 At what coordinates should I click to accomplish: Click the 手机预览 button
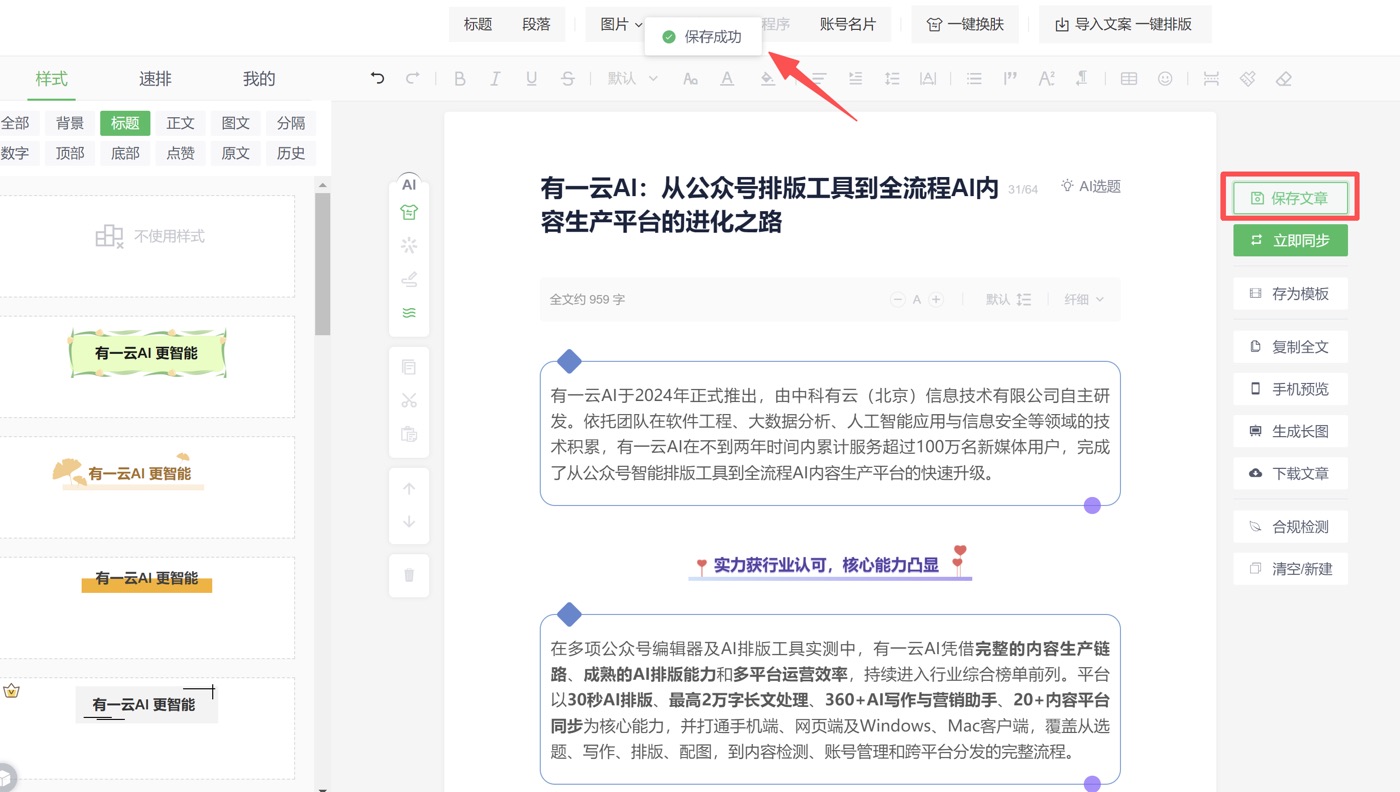pyautogui.click(x=1290, y=389)
